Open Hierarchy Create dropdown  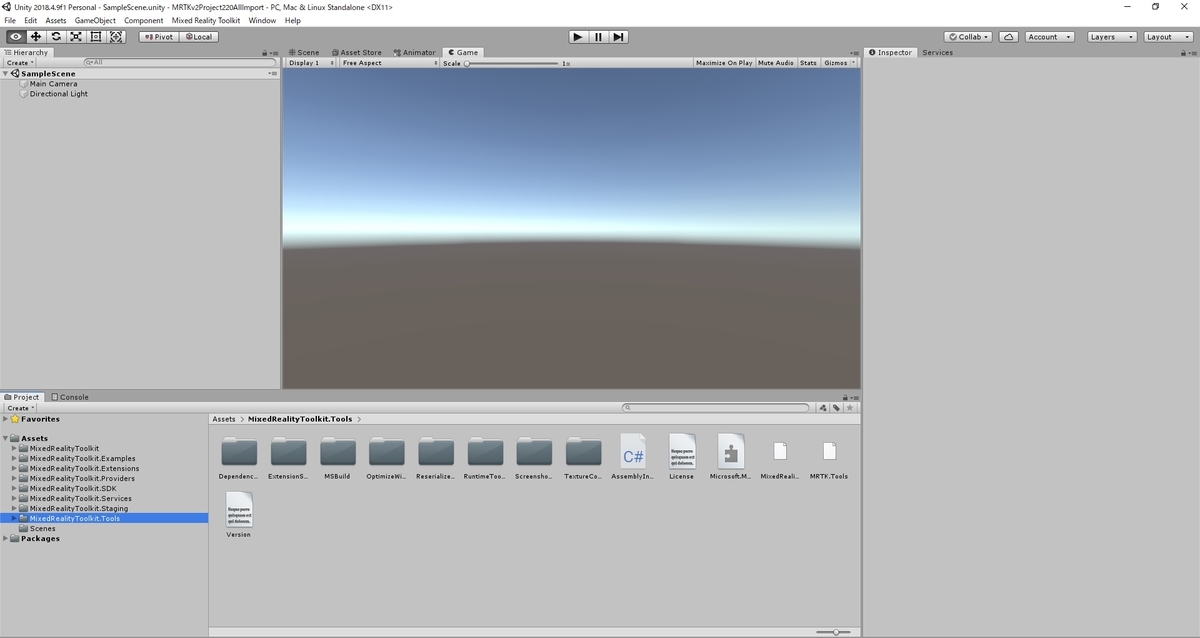click(x=20, y=63)
